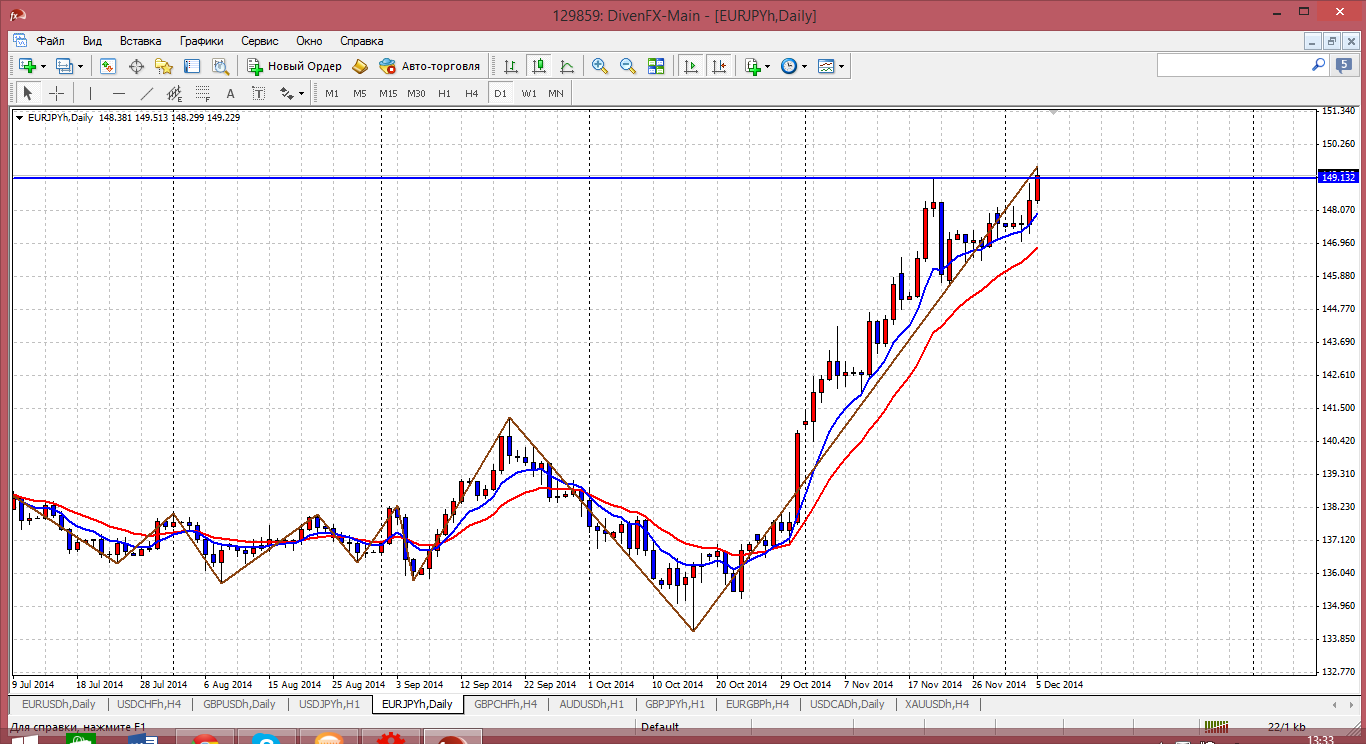This screenshot has width=1369, height=744.
Task: Click the Zoom In magnifier icon
Action: 600,66
